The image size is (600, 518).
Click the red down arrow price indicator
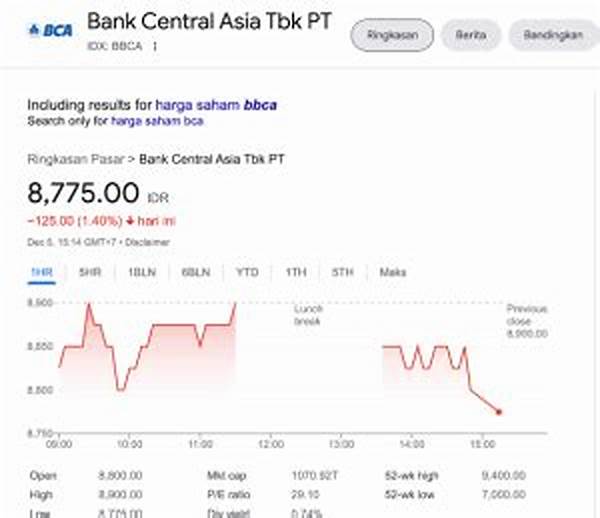pos(129,220)
